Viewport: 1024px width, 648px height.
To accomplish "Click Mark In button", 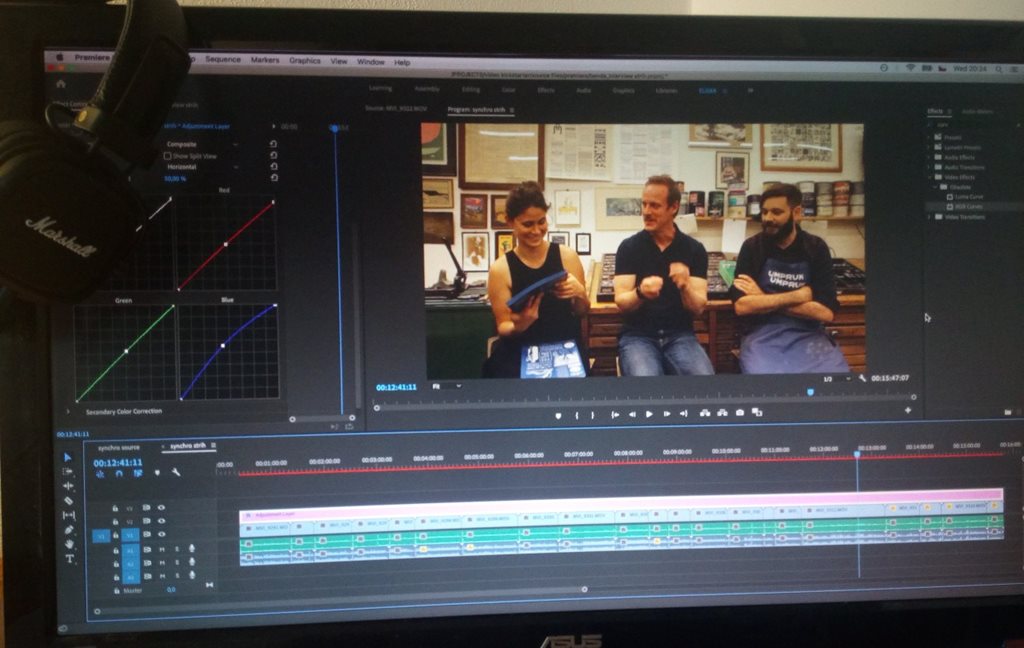I will tap(577, 415).
